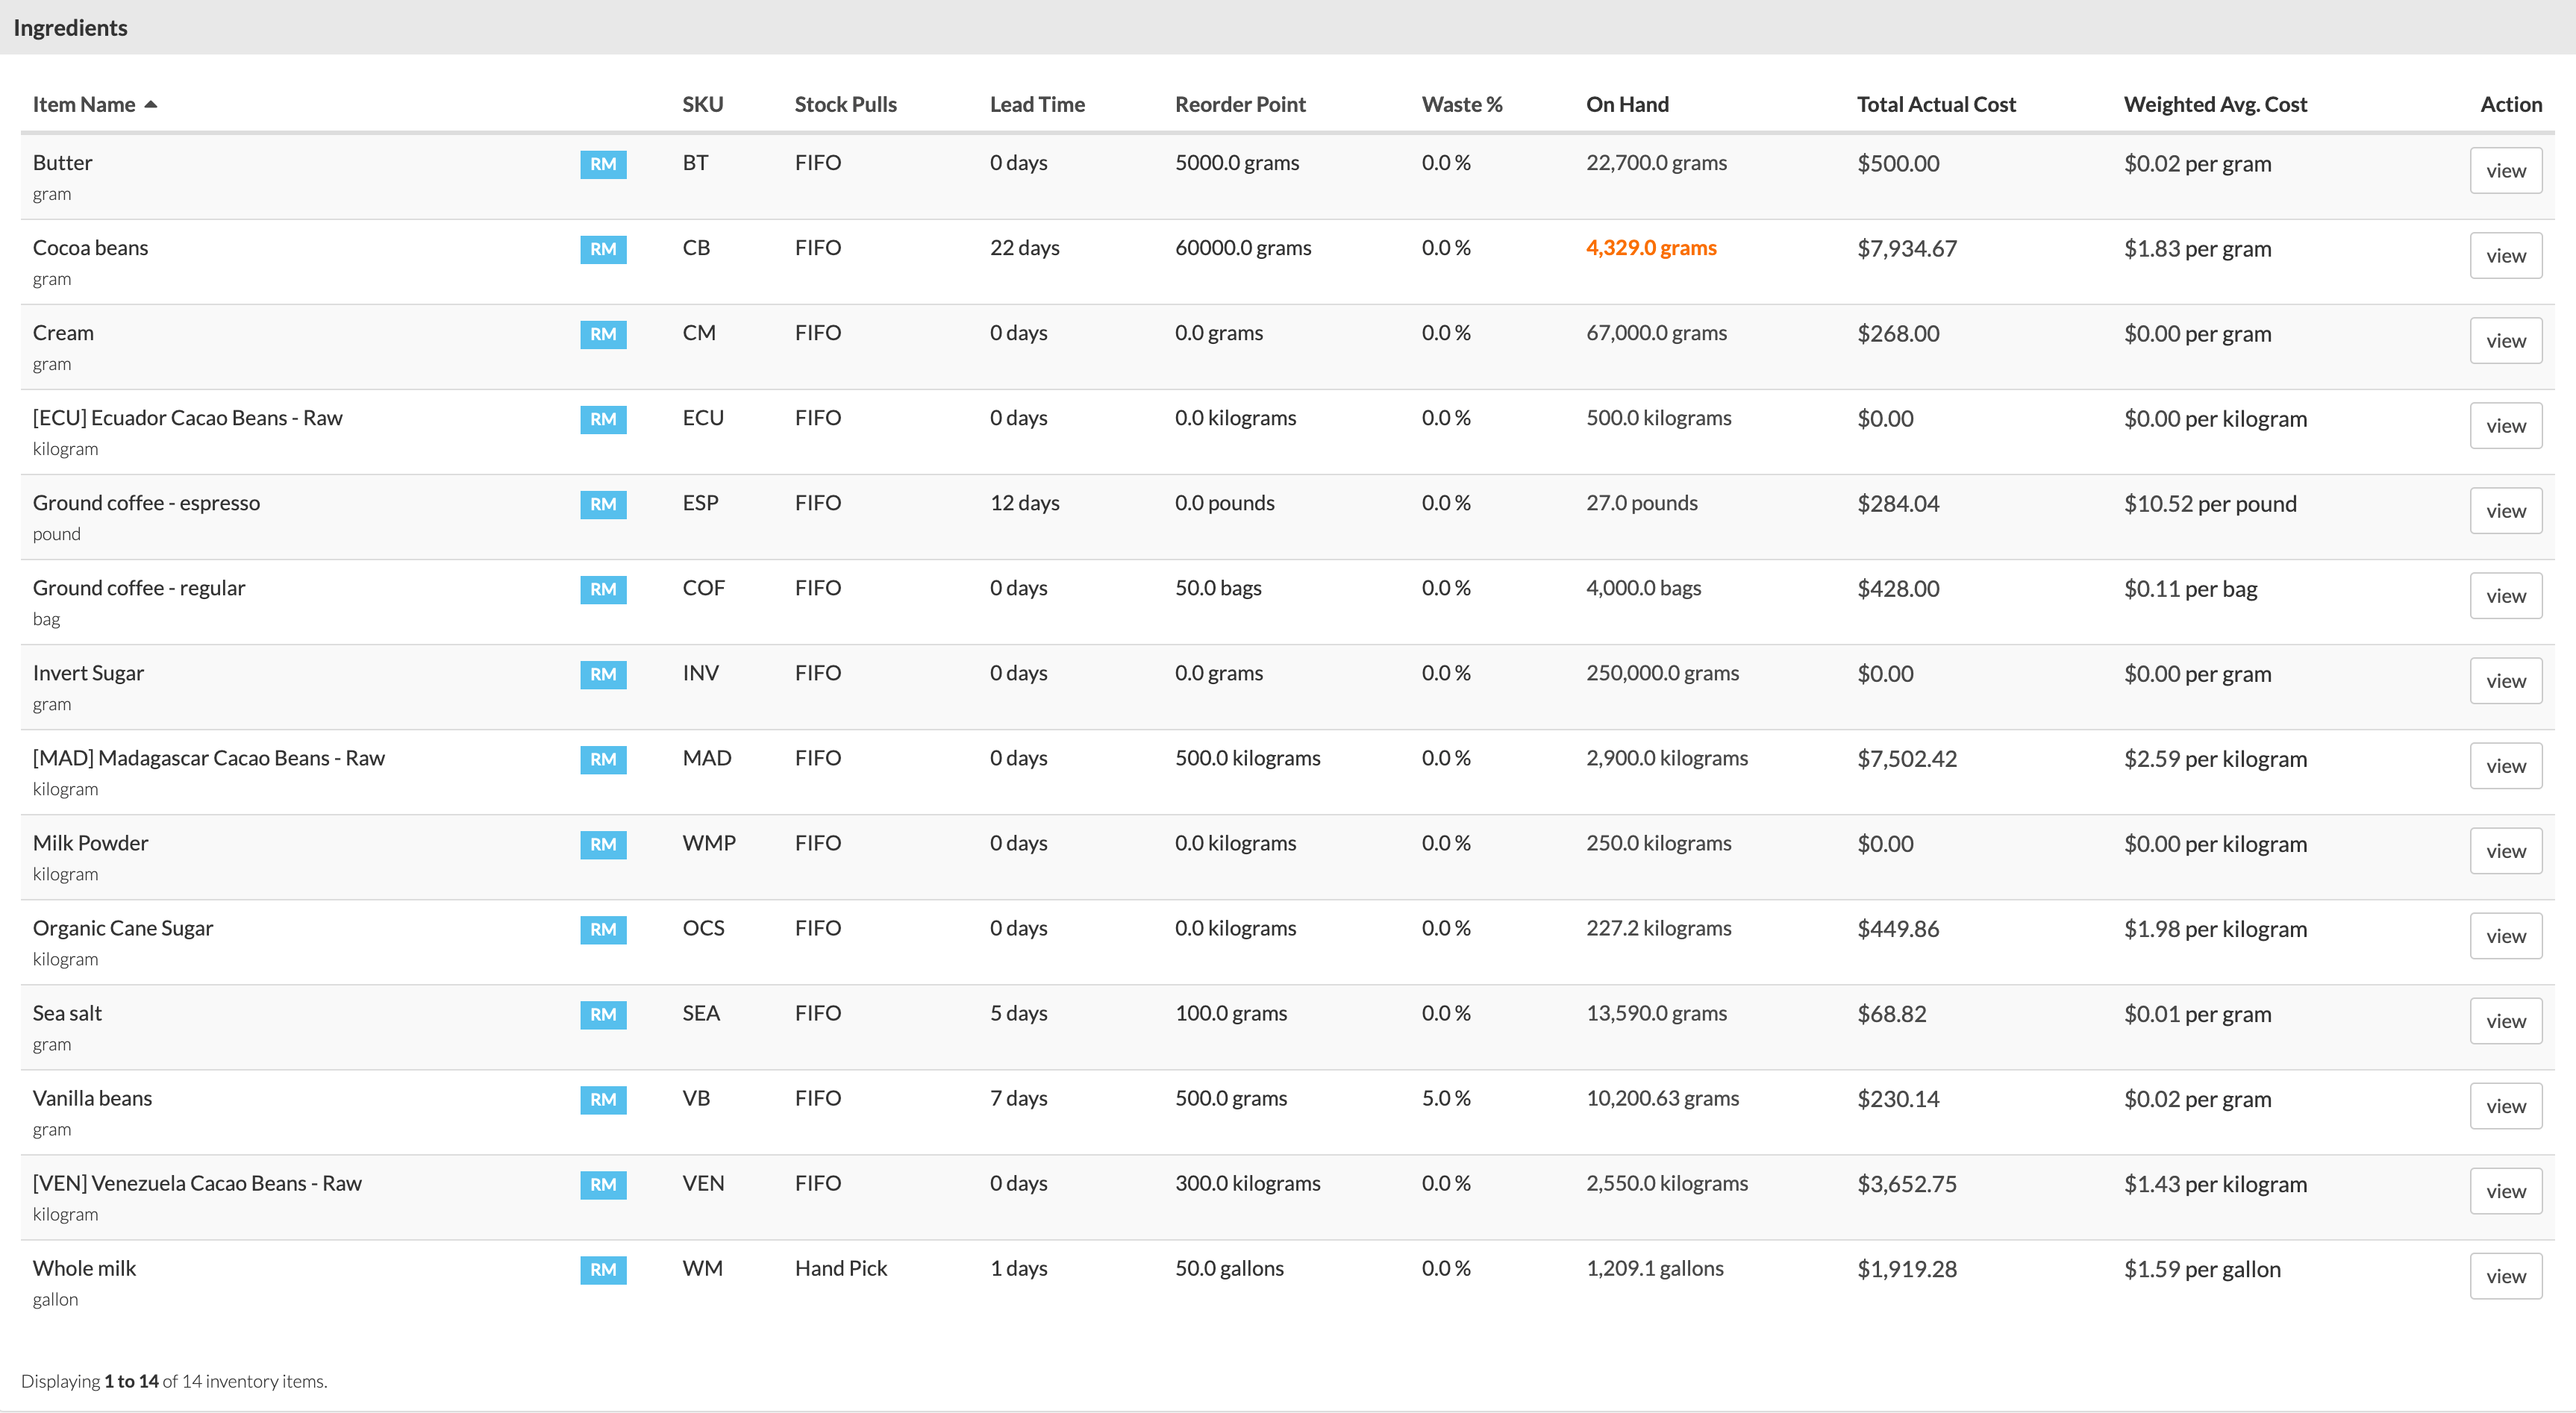The image size is (2576, 1413).
Task: Click the Weighted Avg. Cost column header
Action: click(2215, 103)
